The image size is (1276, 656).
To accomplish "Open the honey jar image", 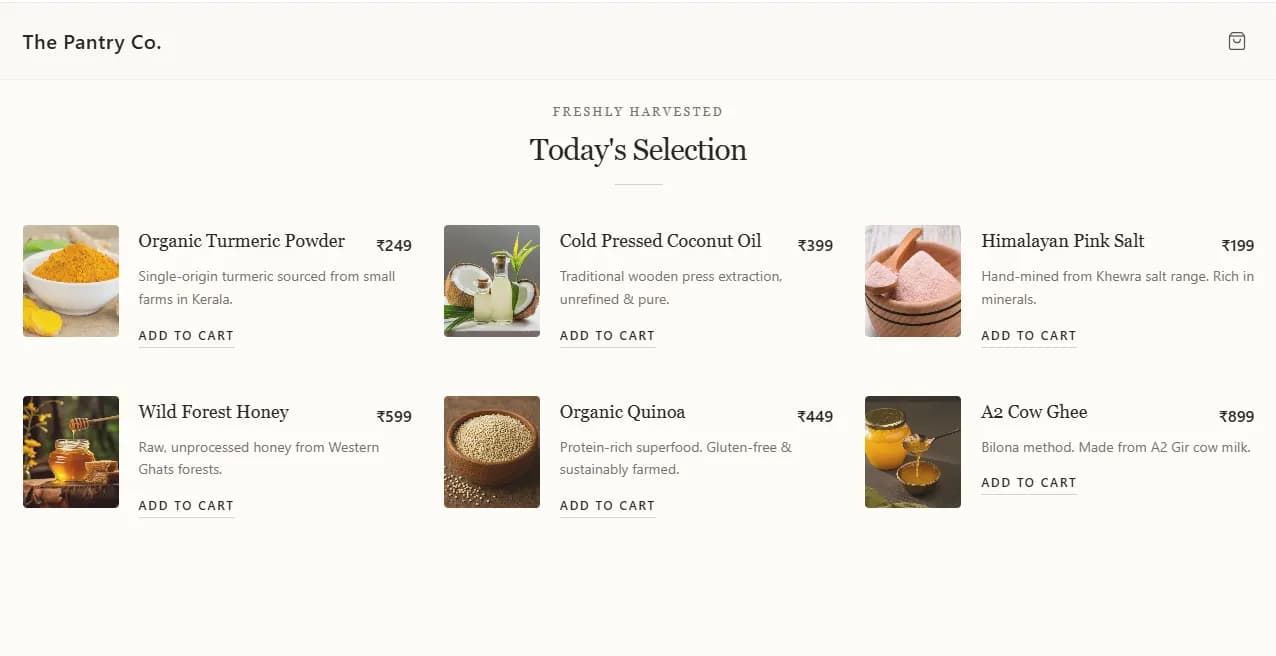I will 71,452.
